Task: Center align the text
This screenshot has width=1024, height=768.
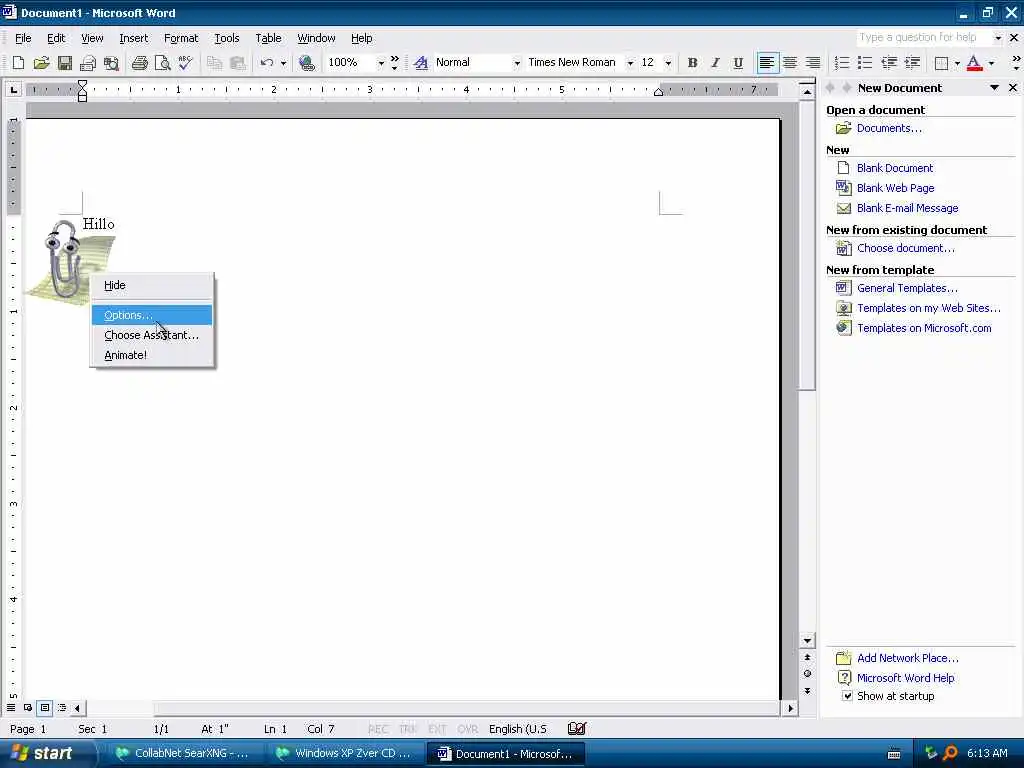Action: click(790, 63)
